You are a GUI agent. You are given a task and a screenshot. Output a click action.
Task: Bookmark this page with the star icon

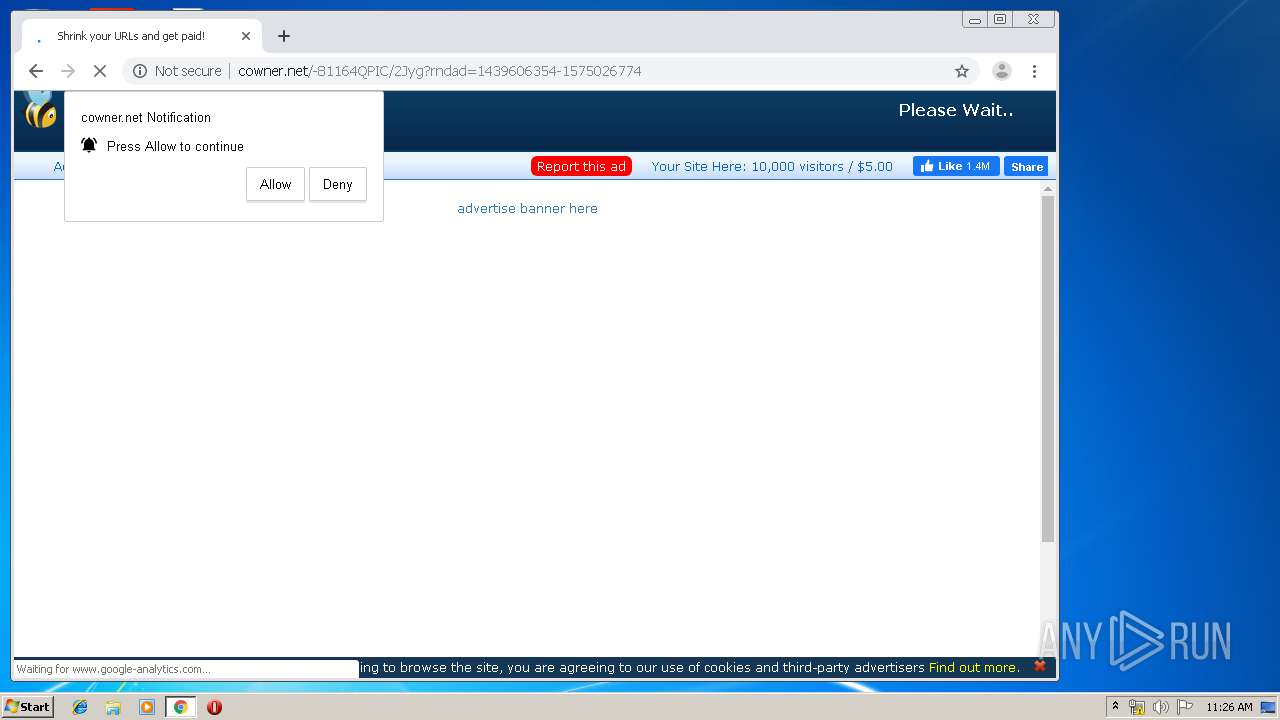[962, 71]
